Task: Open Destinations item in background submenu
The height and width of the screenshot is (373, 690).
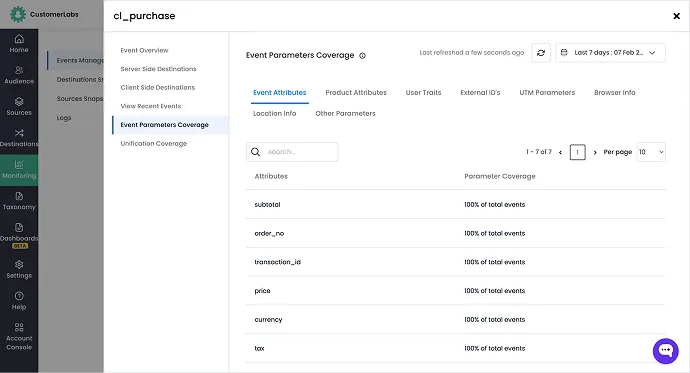Action: click(x=80, y=80)
